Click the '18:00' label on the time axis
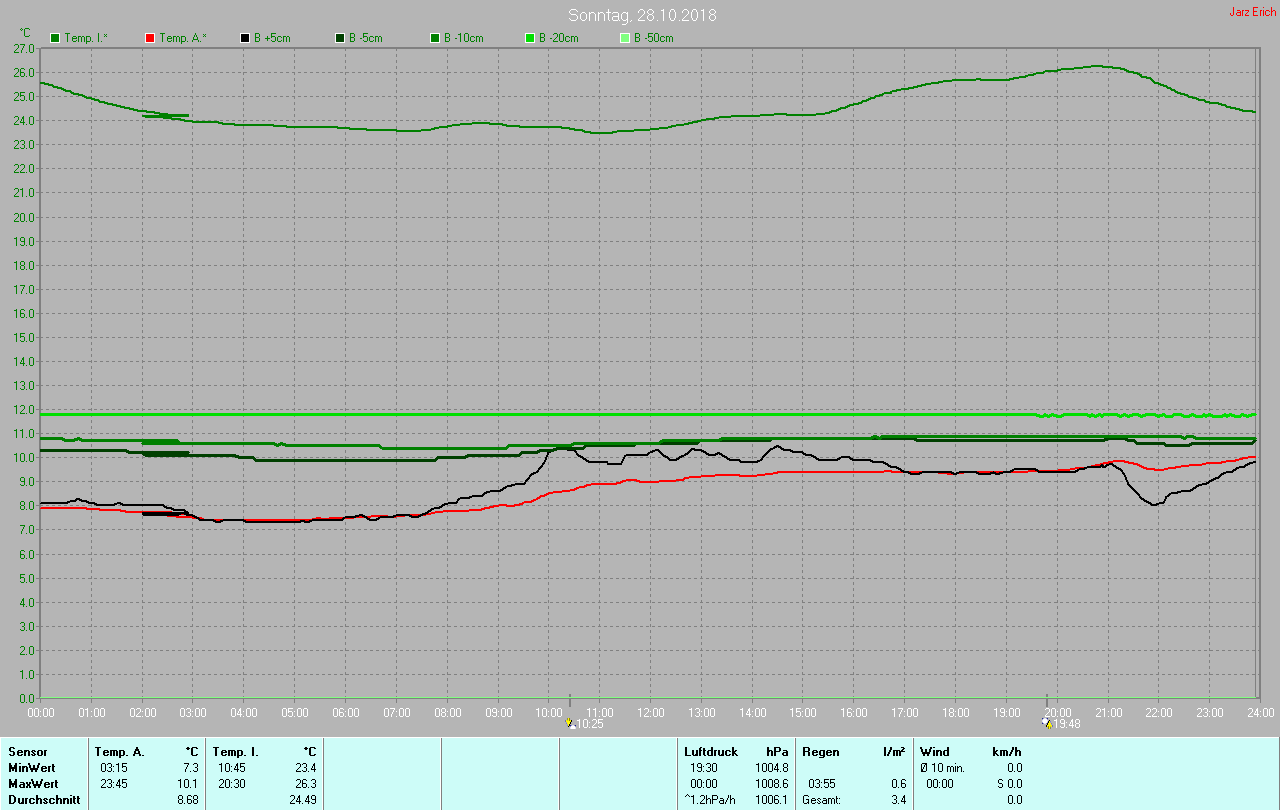The width and height of the screenshot is (1280, 810). tap(956, 712)
